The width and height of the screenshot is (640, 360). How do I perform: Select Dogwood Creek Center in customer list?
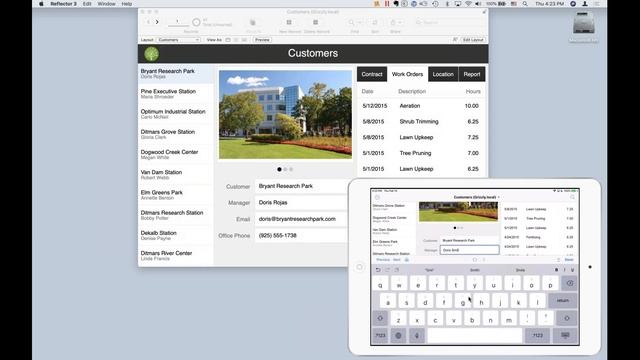click(176, 154)
